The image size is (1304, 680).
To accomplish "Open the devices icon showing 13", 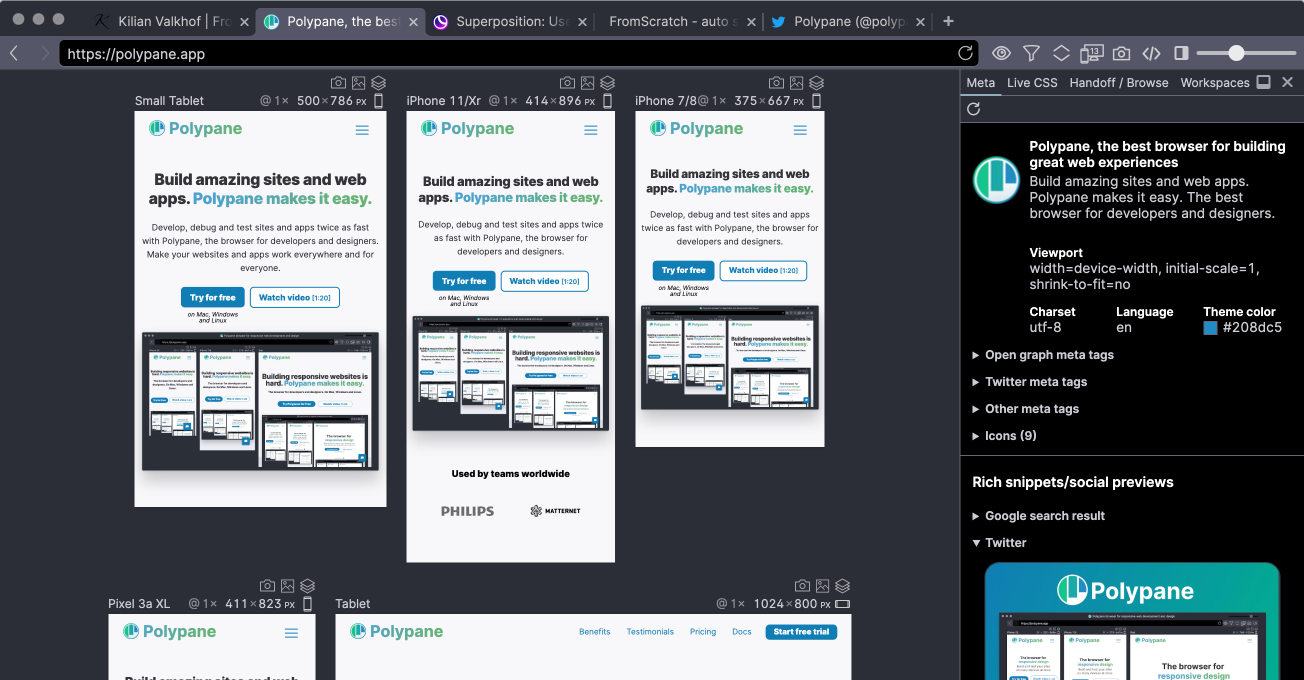I will [1092, 53].
